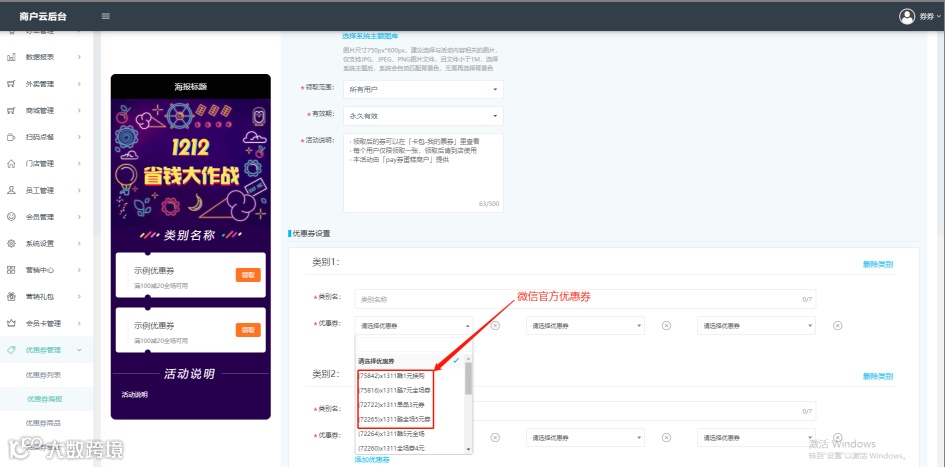This screenshot has height=467, width=945.
Task: Click the 1212 省钱大作战 poster image
Action: pyautogui.click(x=190, y=161)
